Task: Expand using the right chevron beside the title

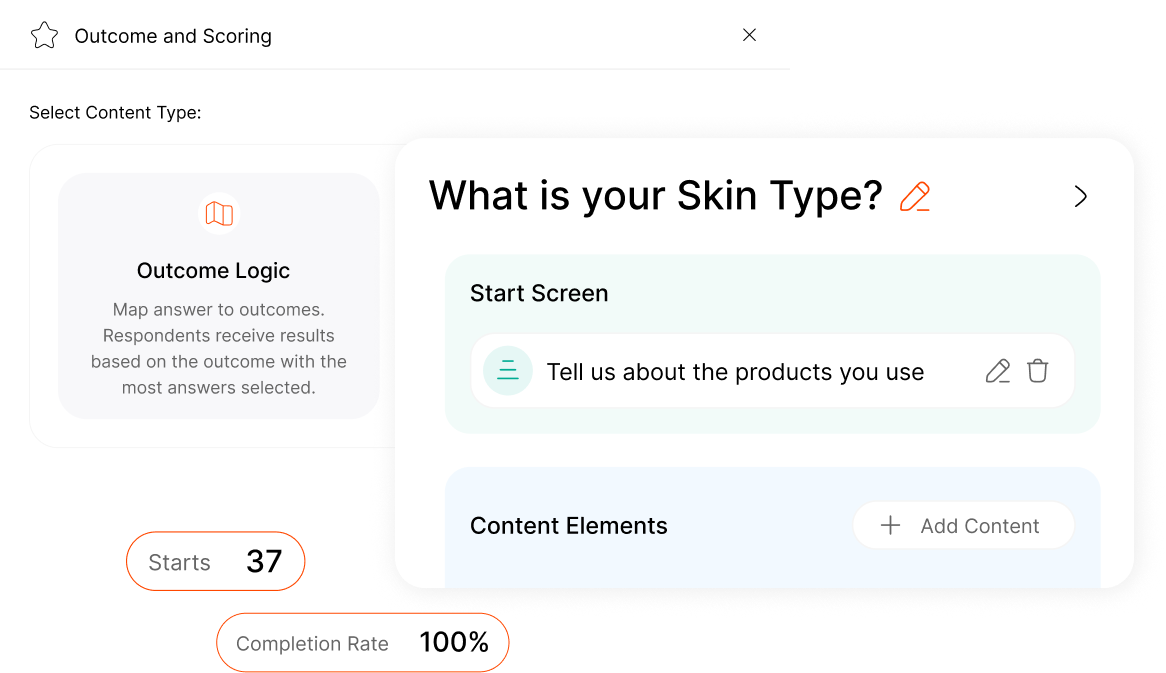Action: tap(1080, 196)
